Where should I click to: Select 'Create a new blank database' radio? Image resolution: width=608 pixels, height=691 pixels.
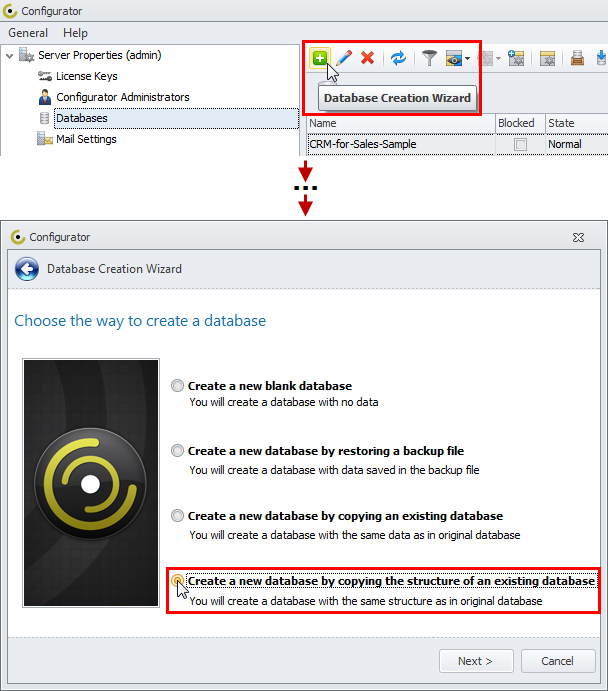click(178, 386)
